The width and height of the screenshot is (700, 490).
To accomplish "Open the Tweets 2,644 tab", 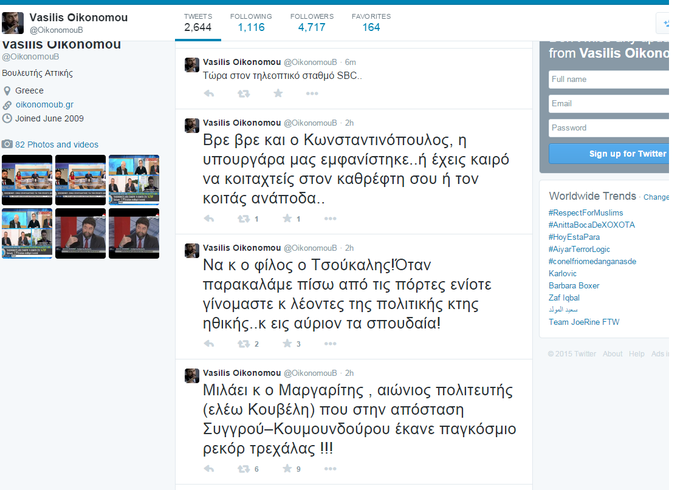I will coord(198,23).
